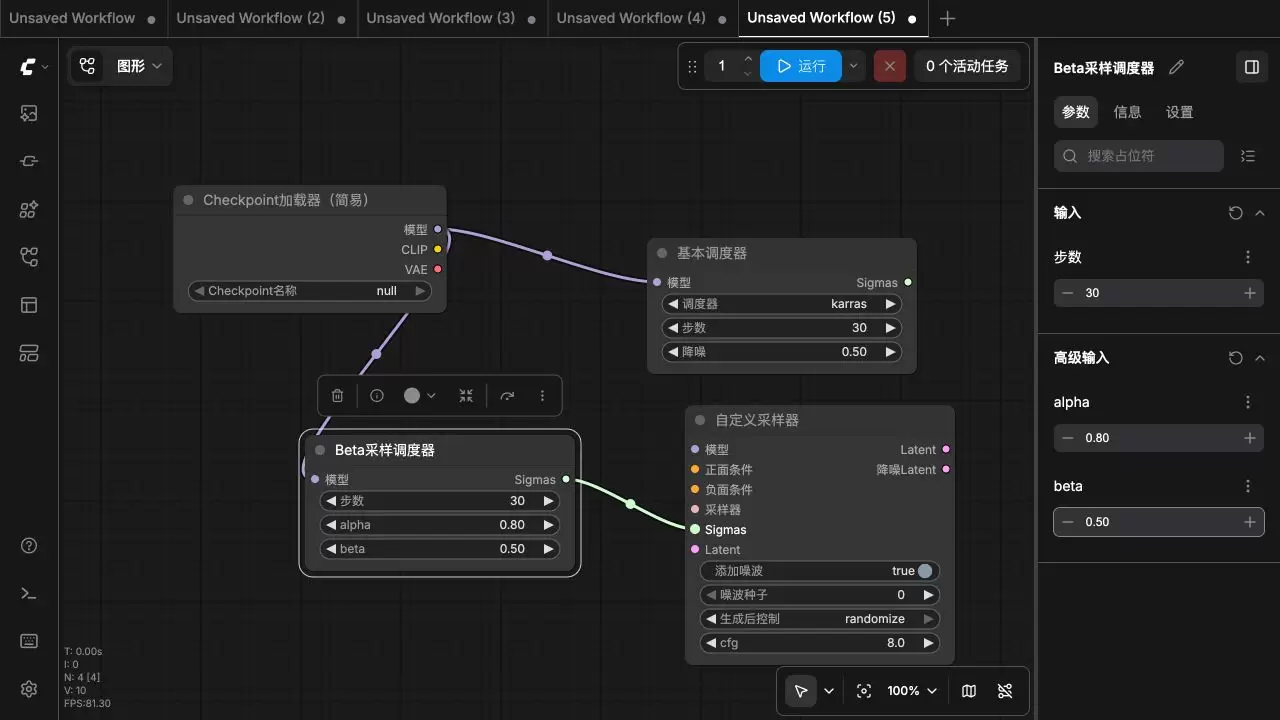Click the 搜索占位符 search field

(x=1139, y=156)
